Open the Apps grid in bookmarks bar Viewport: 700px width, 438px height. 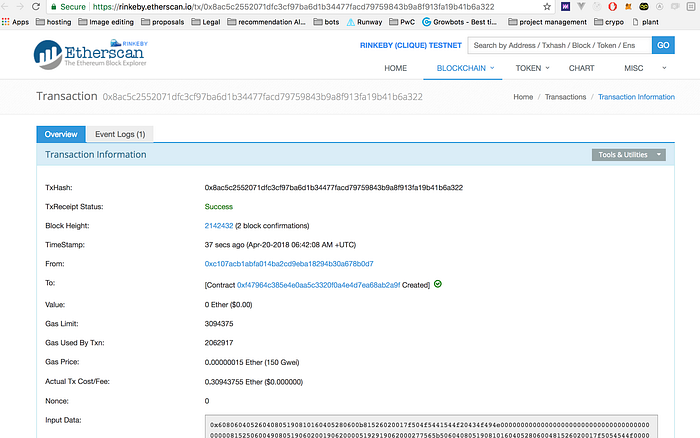16,22
